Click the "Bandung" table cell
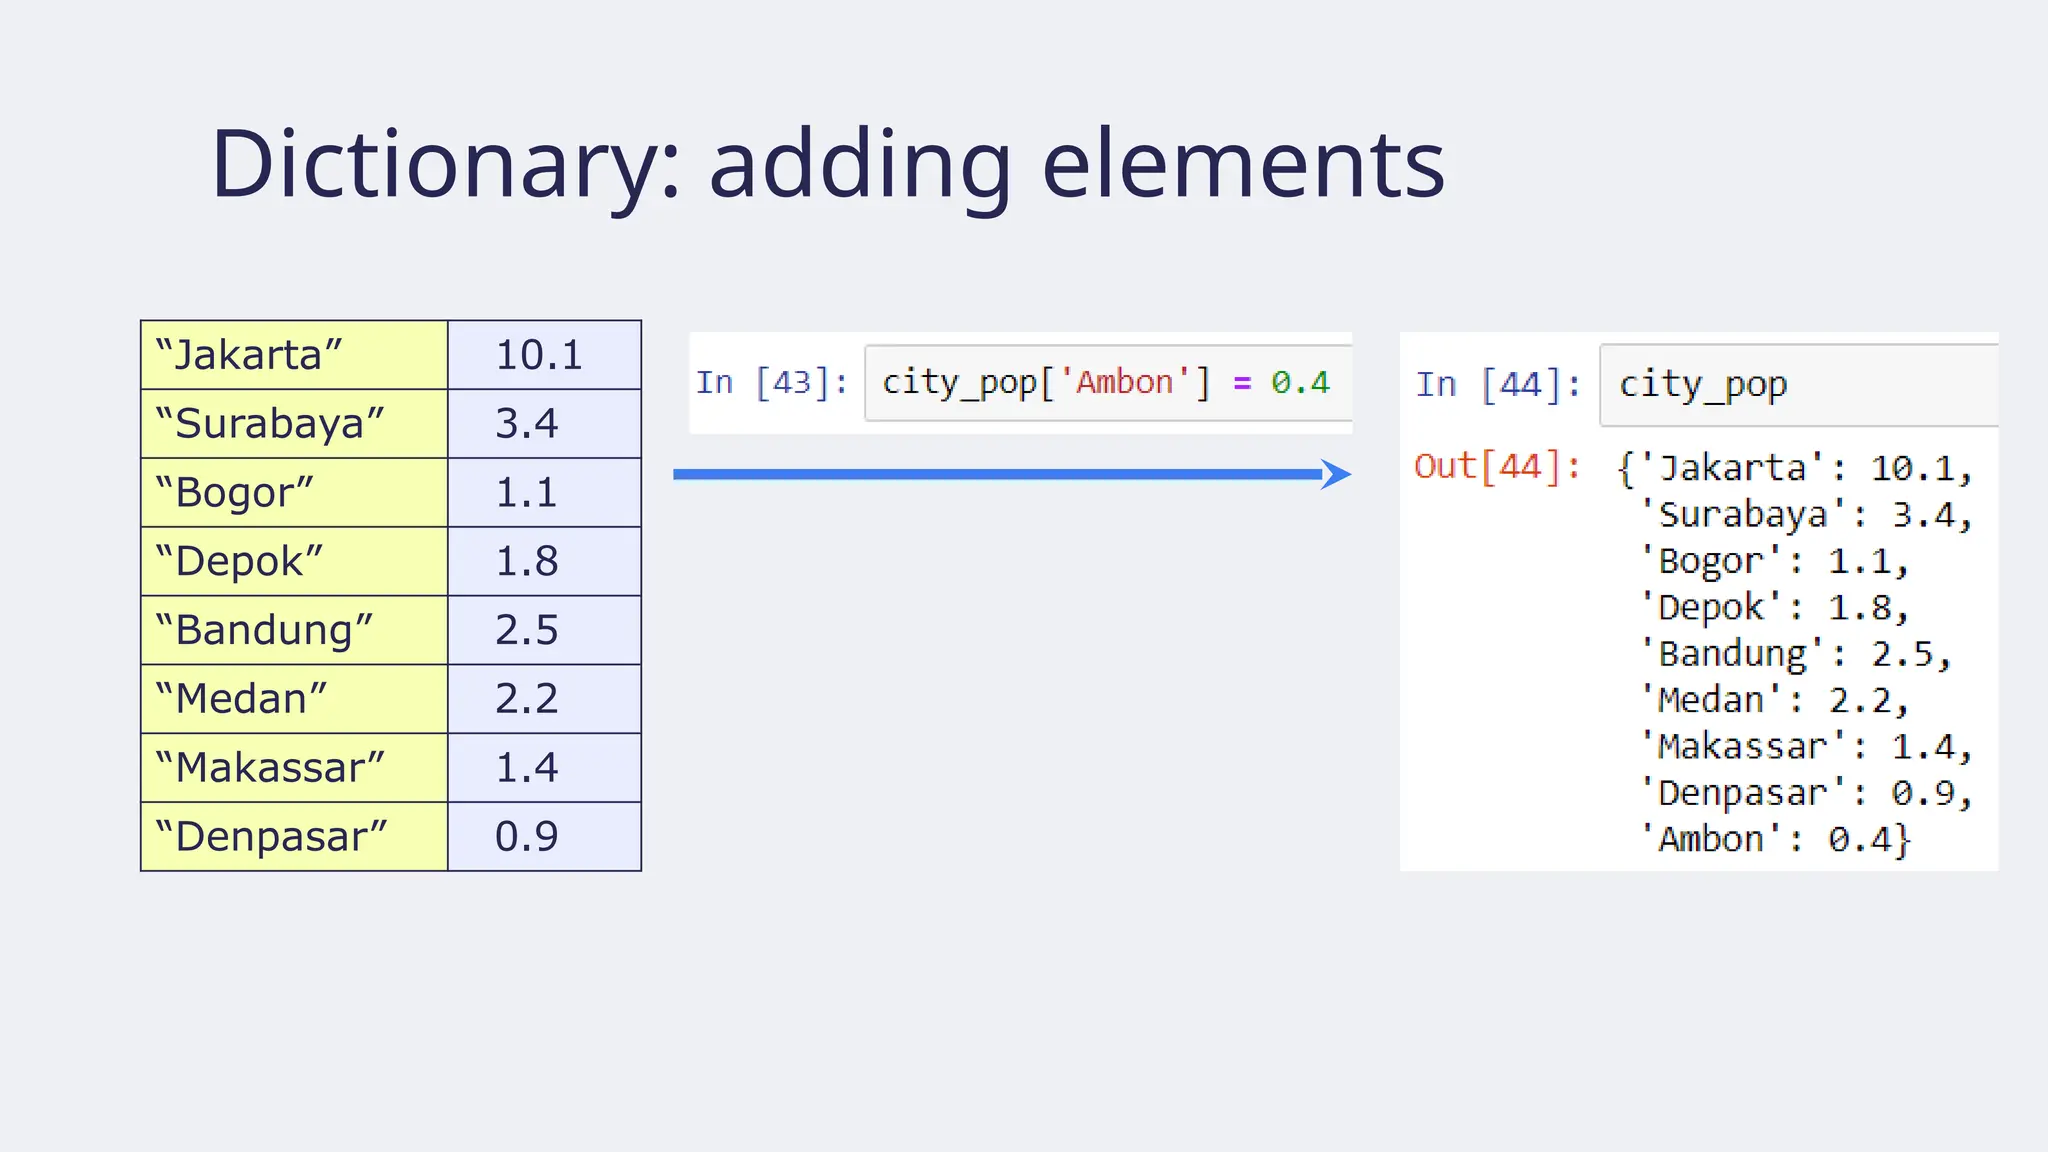Screen dimensions: 2048x1152 294,631
